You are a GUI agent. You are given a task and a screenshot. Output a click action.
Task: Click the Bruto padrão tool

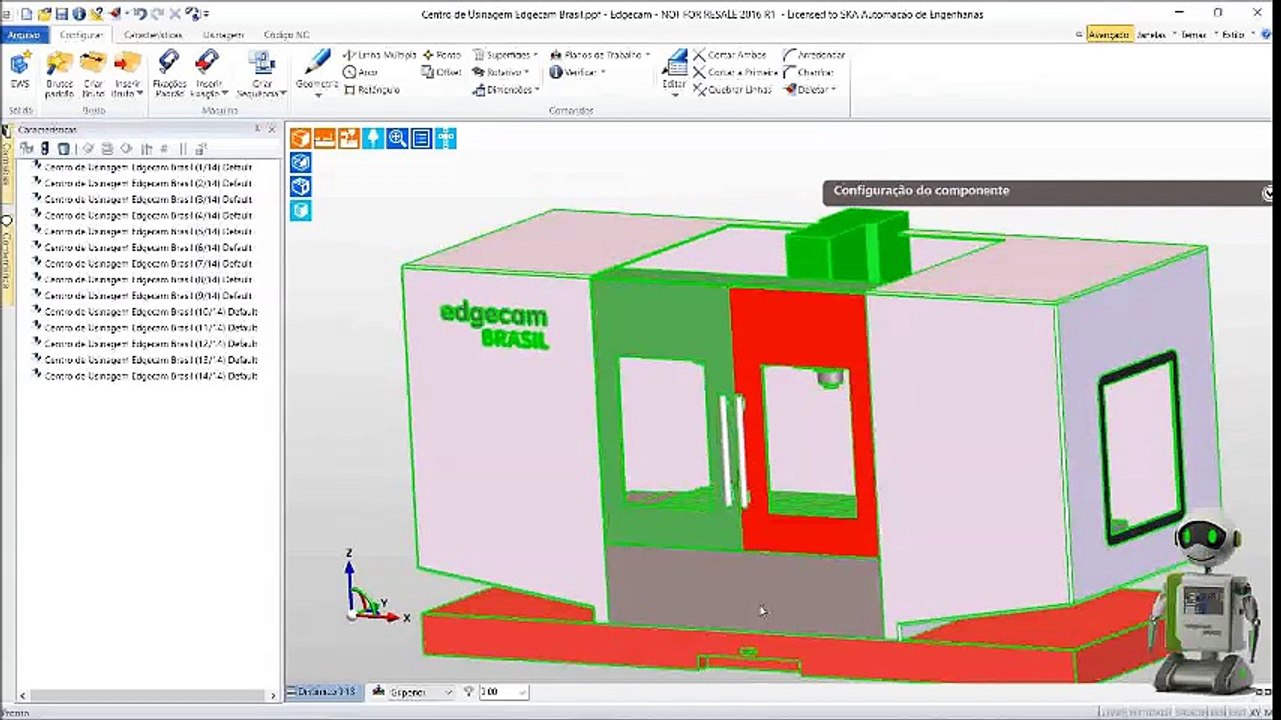click(59, 74)
